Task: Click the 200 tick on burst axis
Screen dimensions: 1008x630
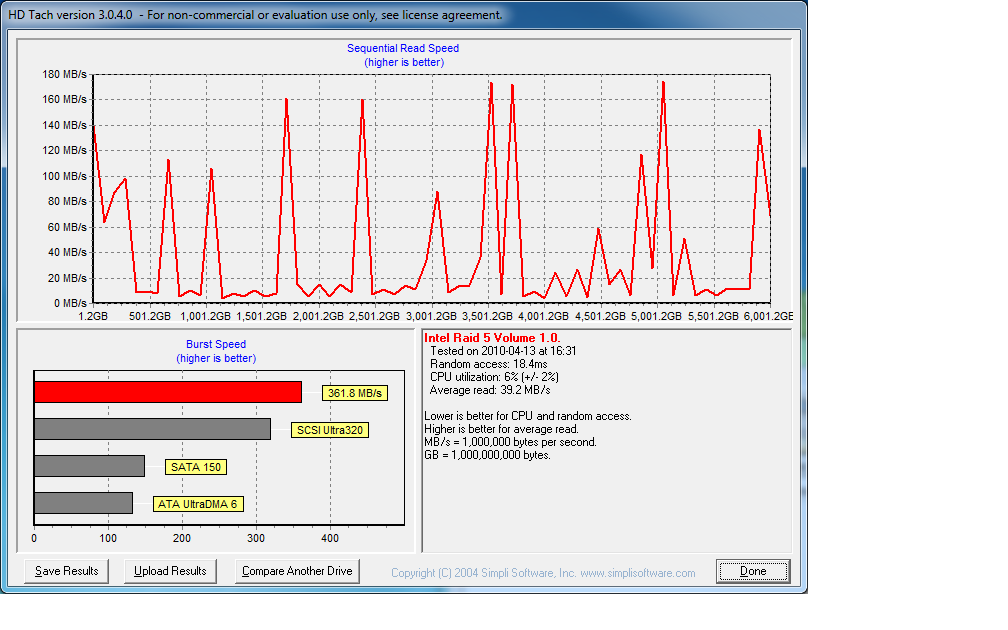Action: pyautogui.click(x=182, y=539)
